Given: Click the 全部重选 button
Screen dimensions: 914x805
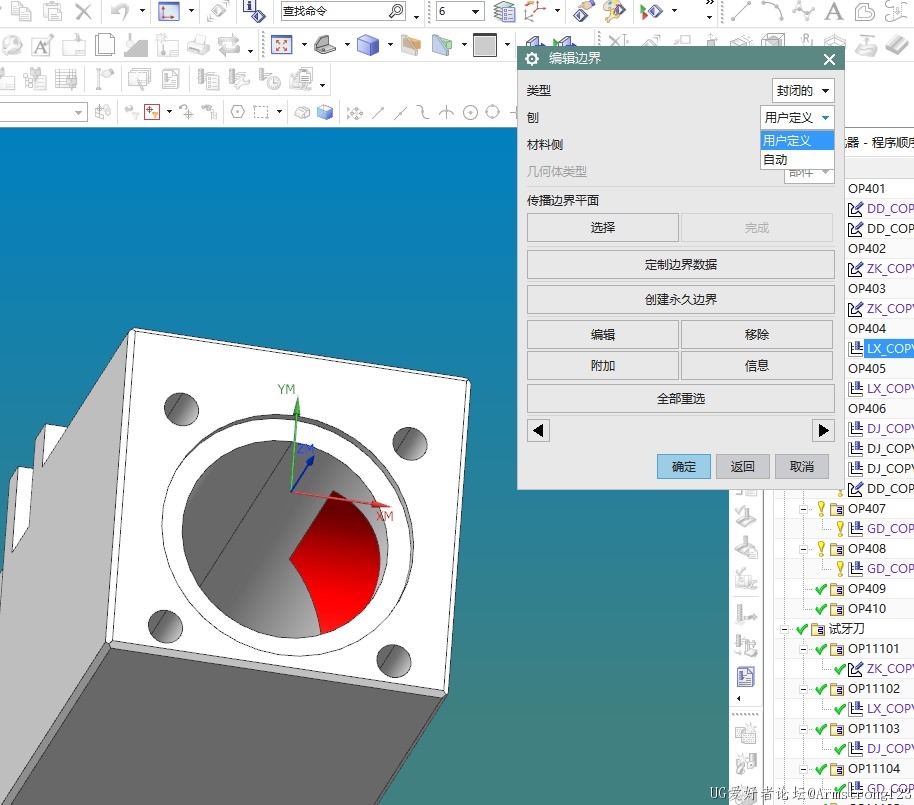Looking at the screenshot, I should click(x=681, y=399).
